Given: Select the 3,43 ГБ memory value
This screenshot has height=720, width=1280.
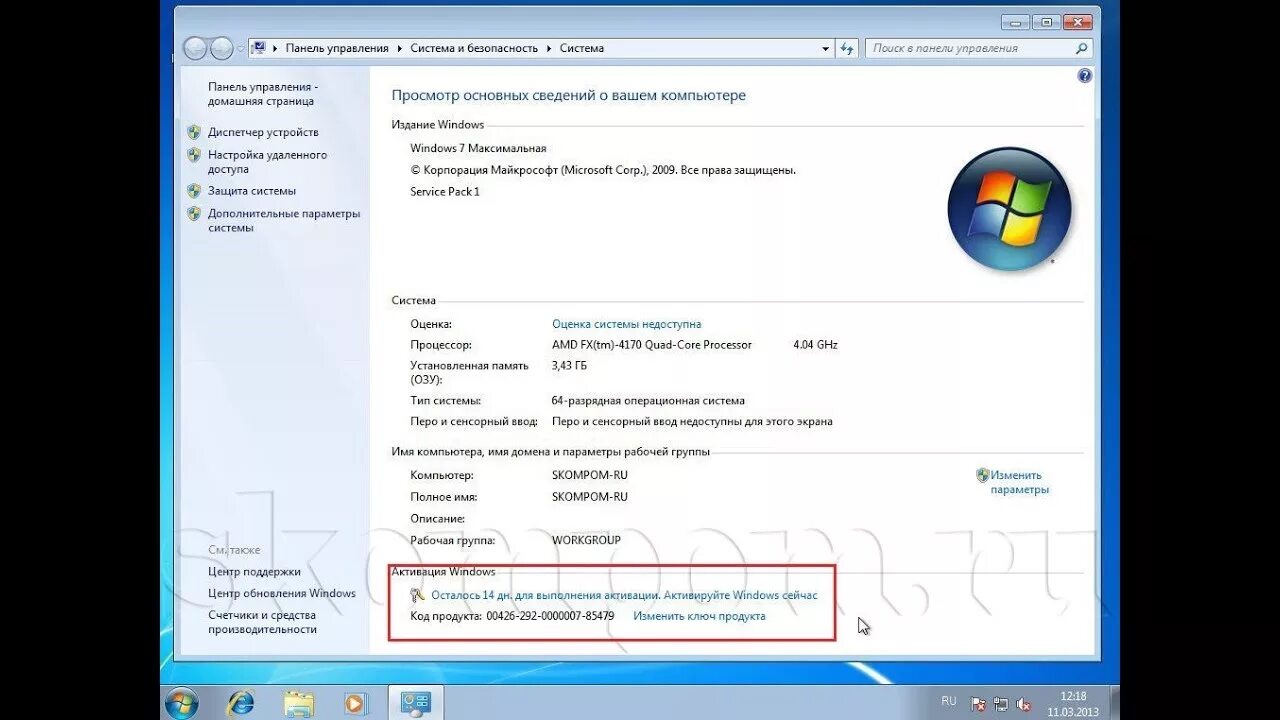Looking at the screenshot, I should click(x=569, y=366).
